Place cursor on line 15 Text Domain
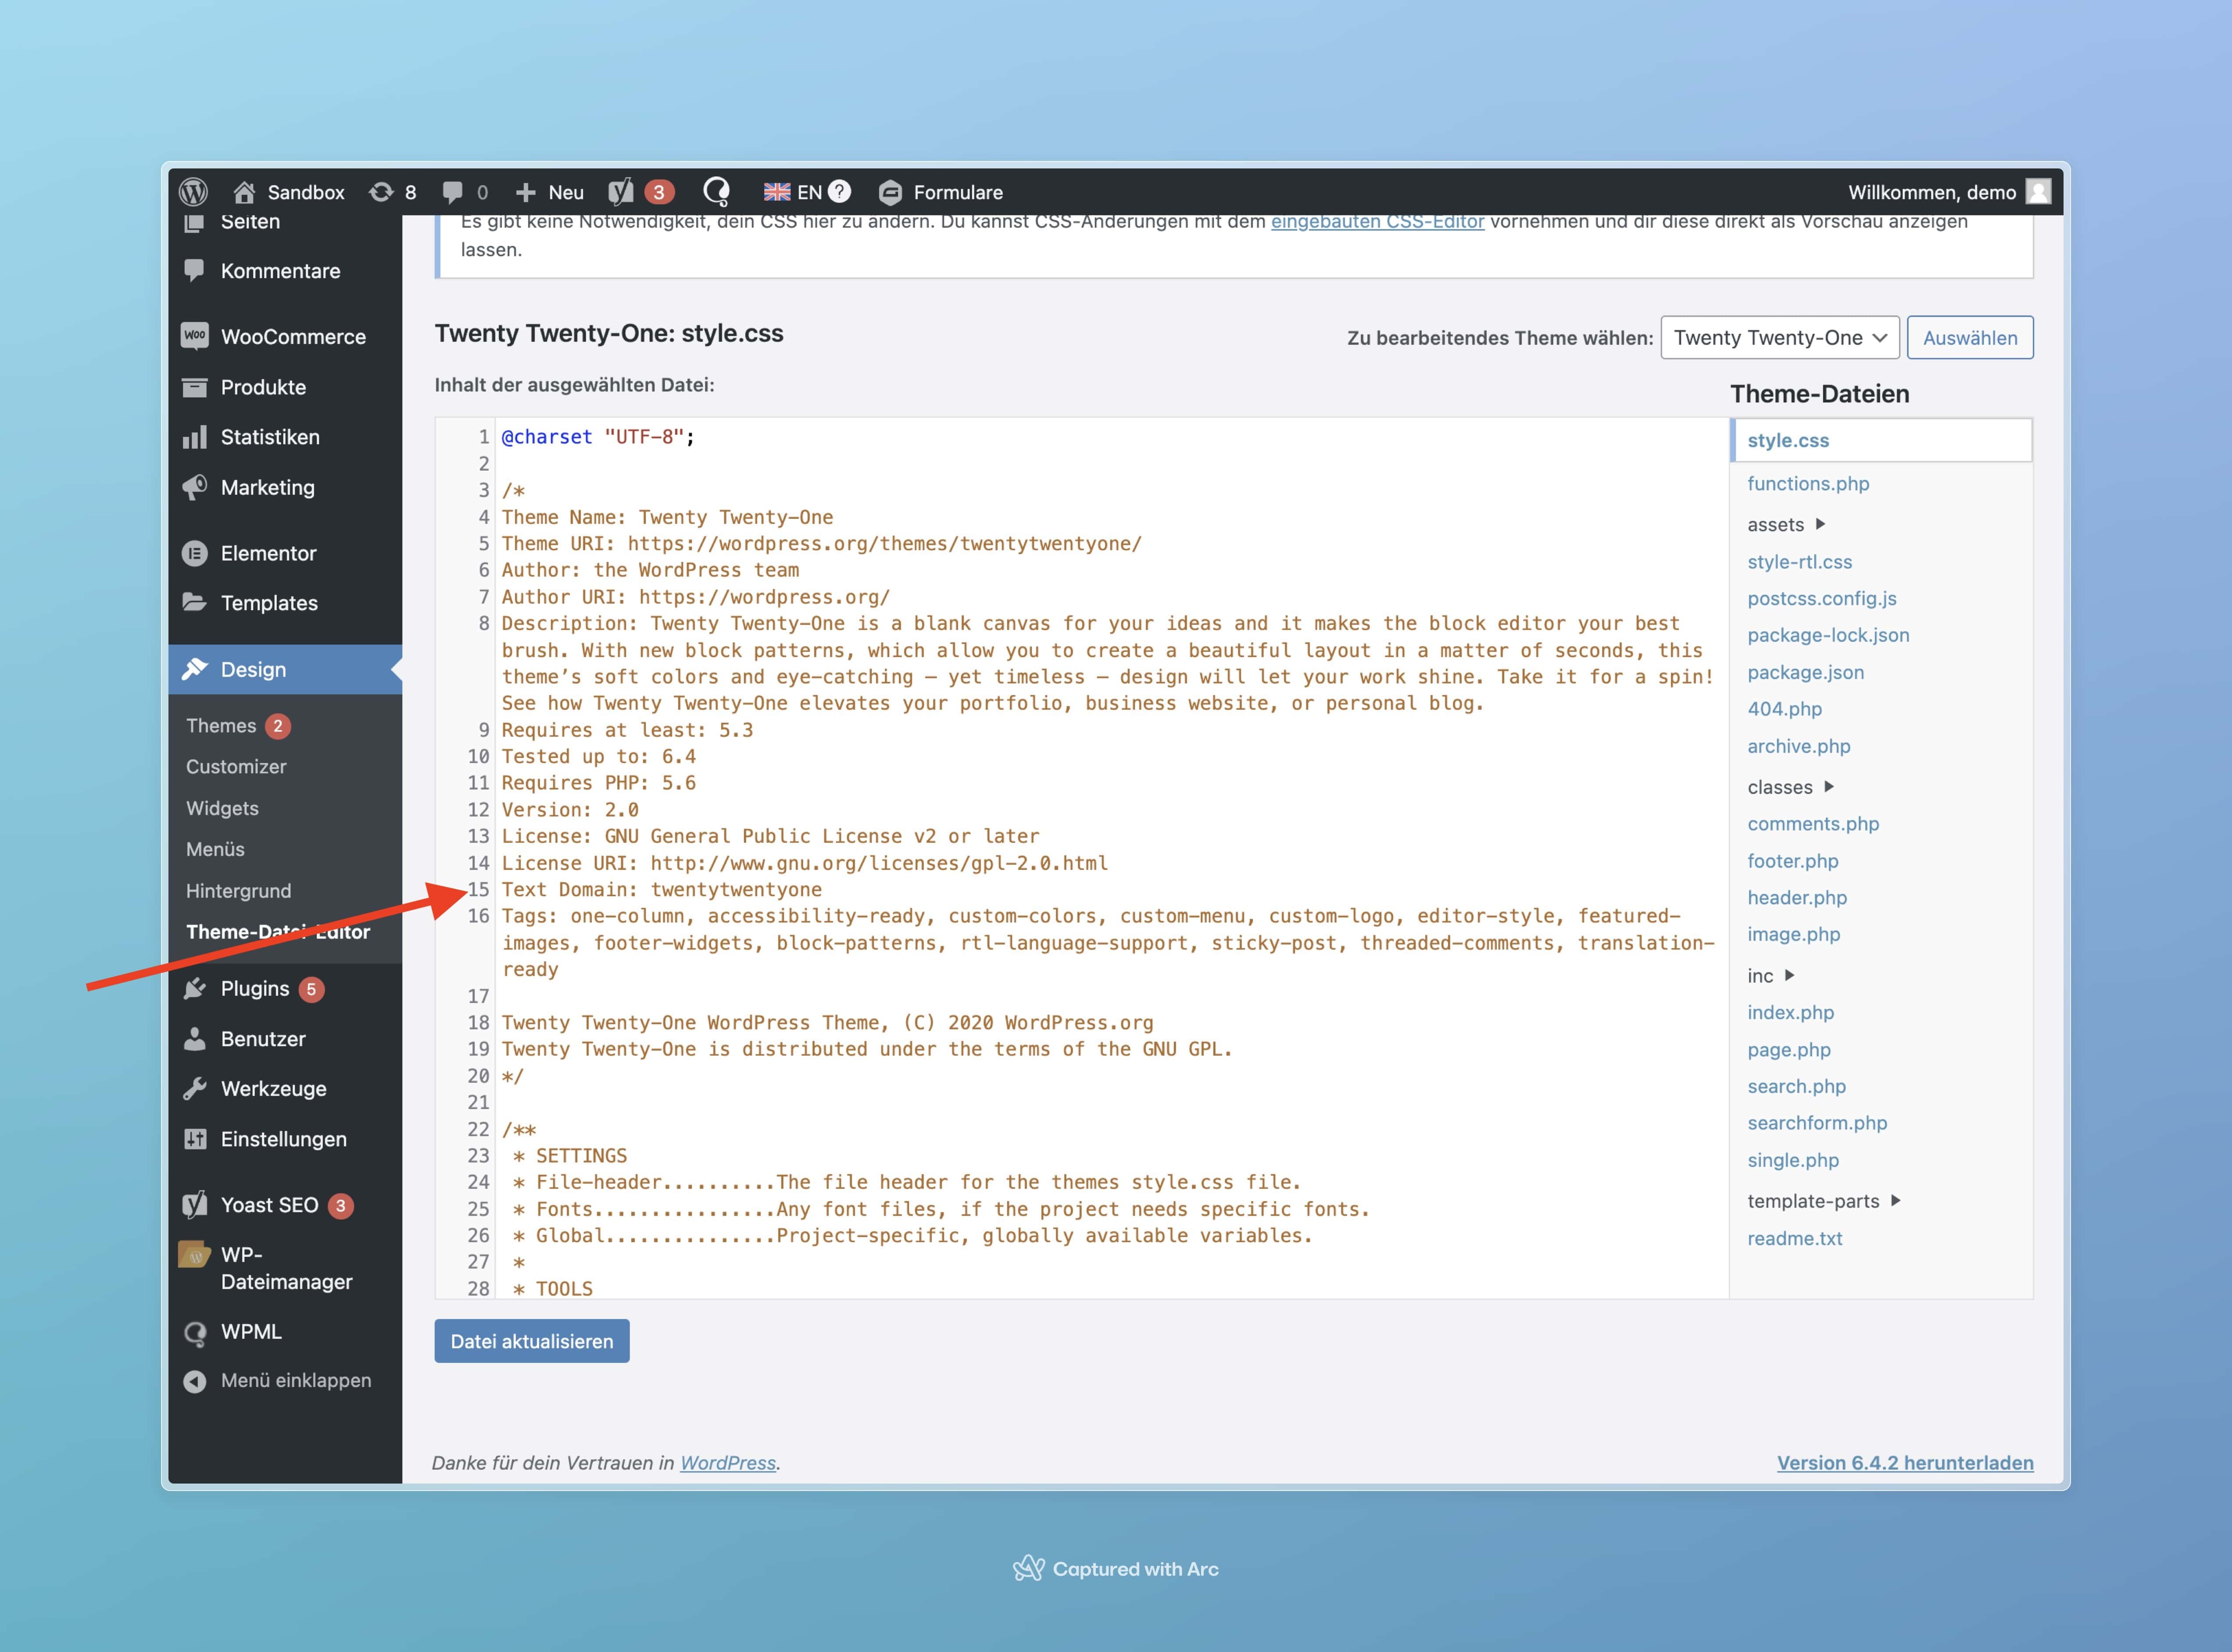2232x1652 pixels. point(661,889)
